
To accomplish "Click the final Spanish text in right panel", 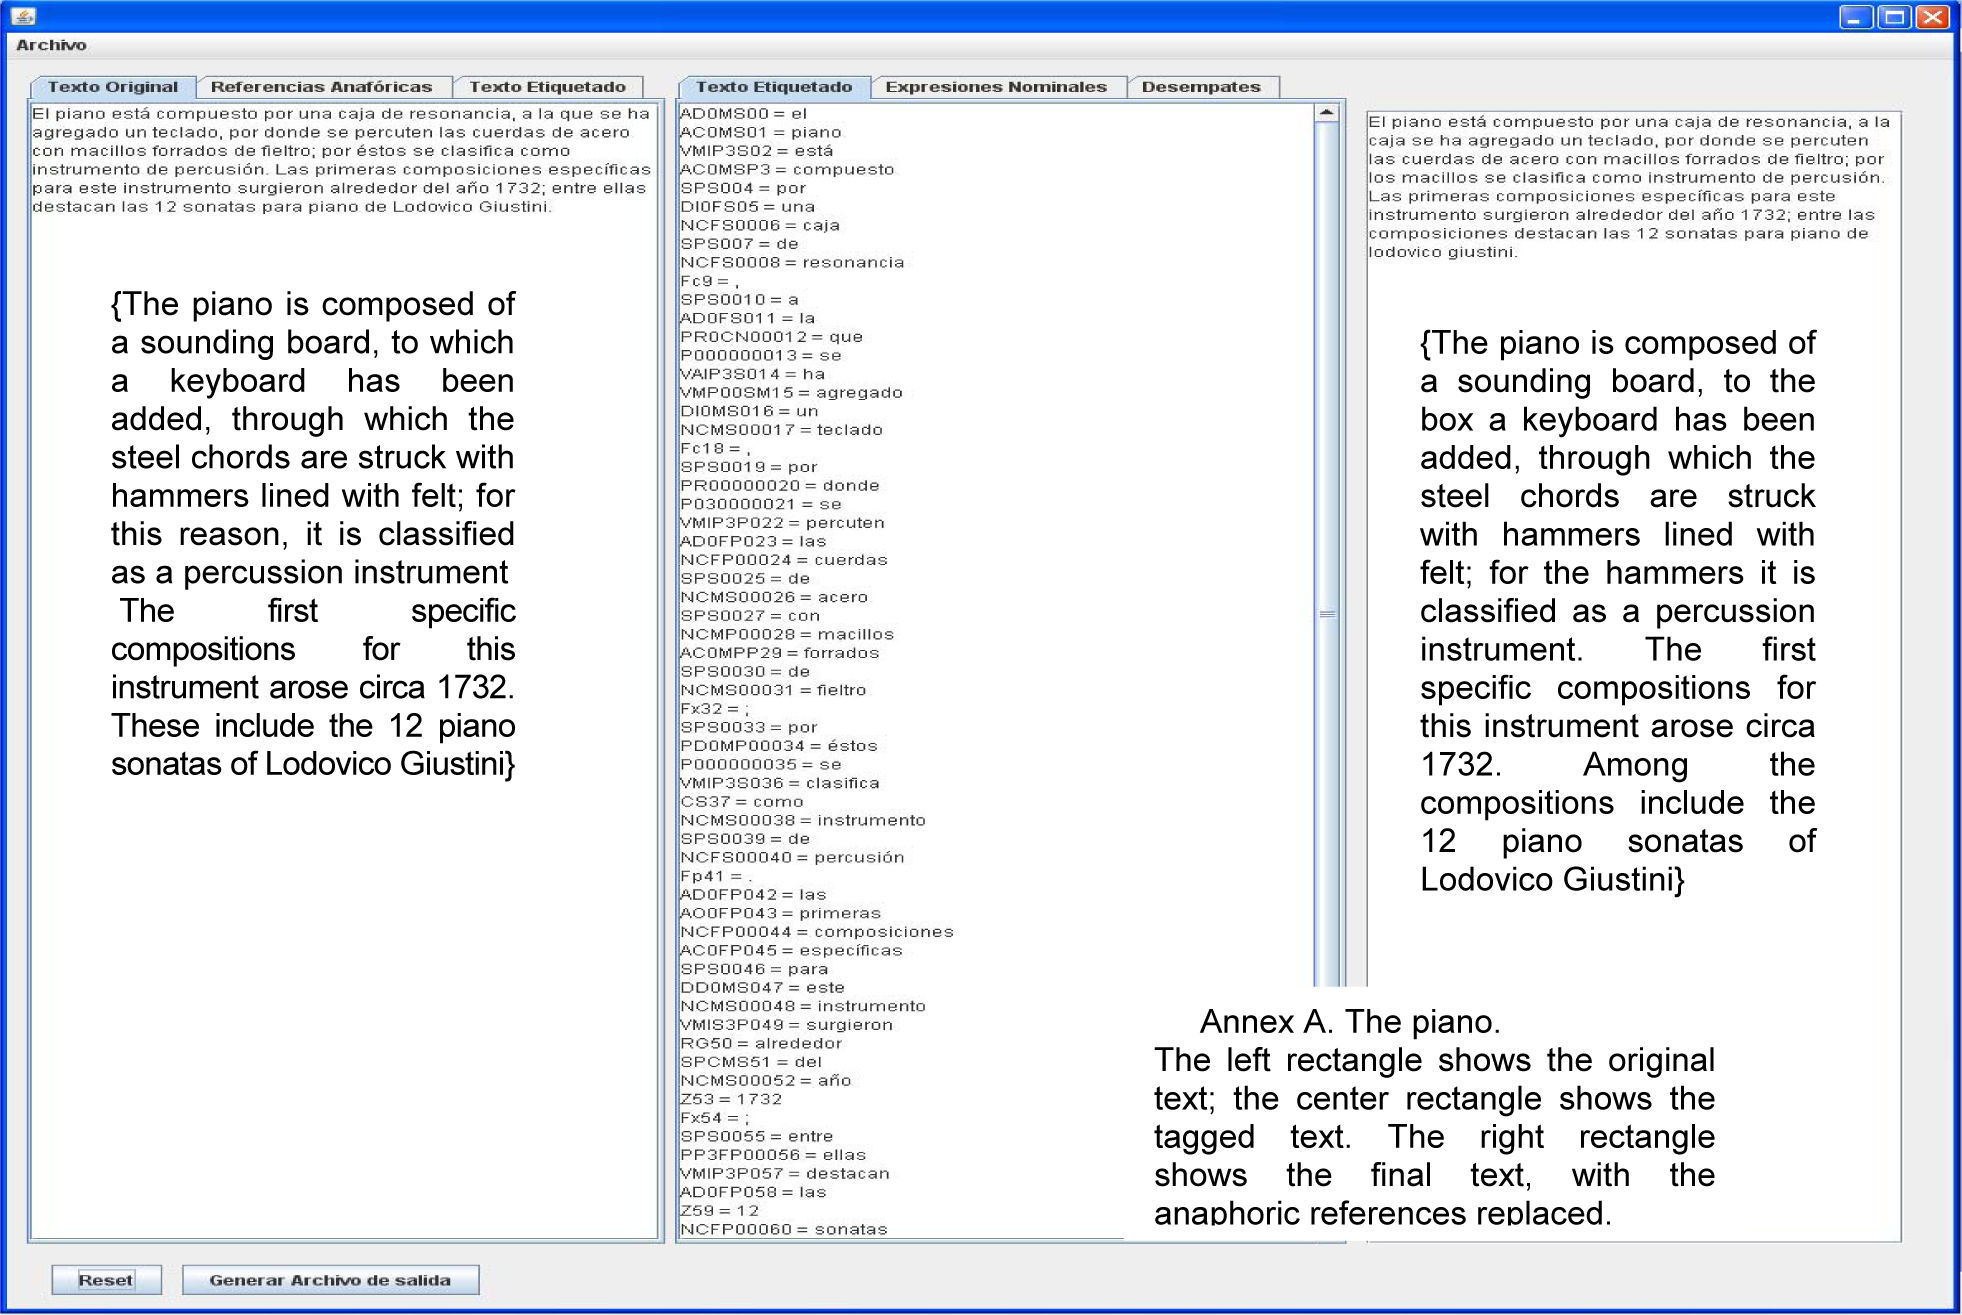I will (x=1626, y=187).
